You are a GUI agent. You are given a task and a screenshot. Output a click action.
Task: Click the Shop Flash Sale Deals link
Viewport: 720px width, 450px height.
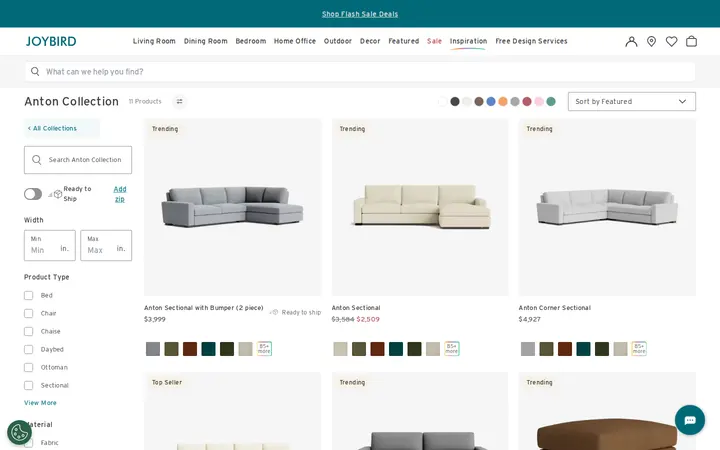click(x=360, y=14)
